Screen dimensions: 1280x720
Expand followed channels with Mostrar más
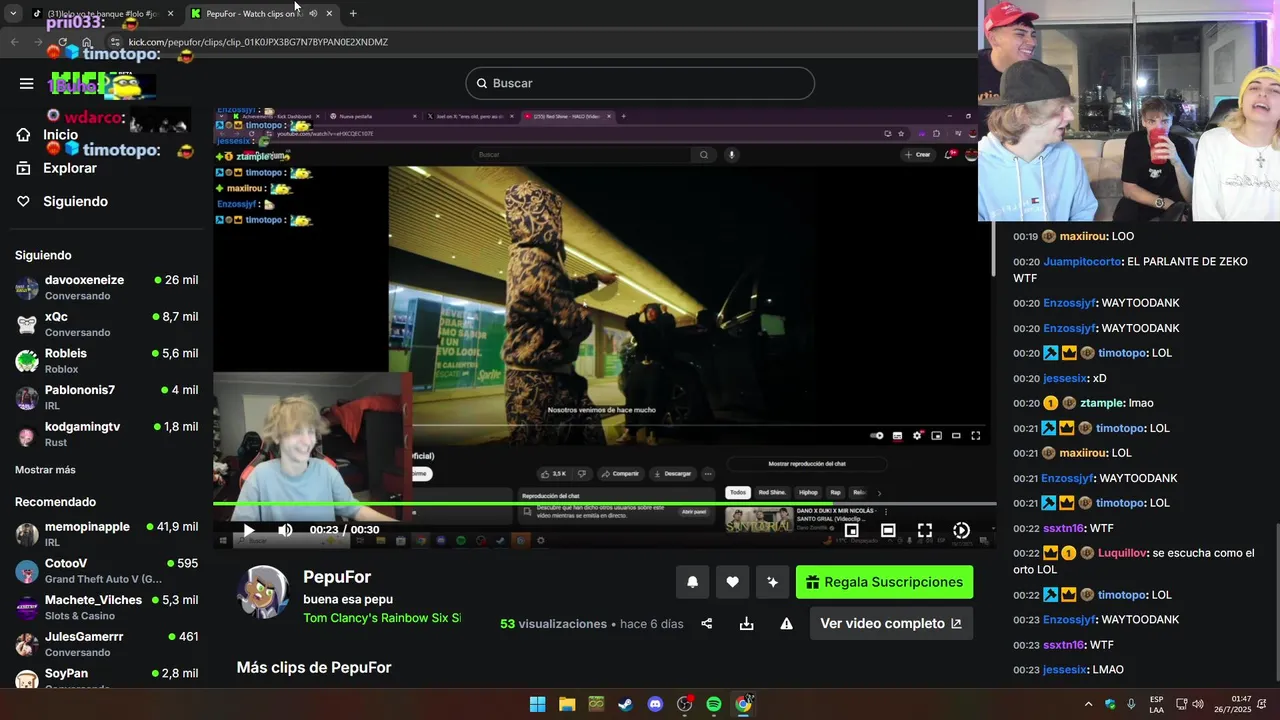click(45, 470)
